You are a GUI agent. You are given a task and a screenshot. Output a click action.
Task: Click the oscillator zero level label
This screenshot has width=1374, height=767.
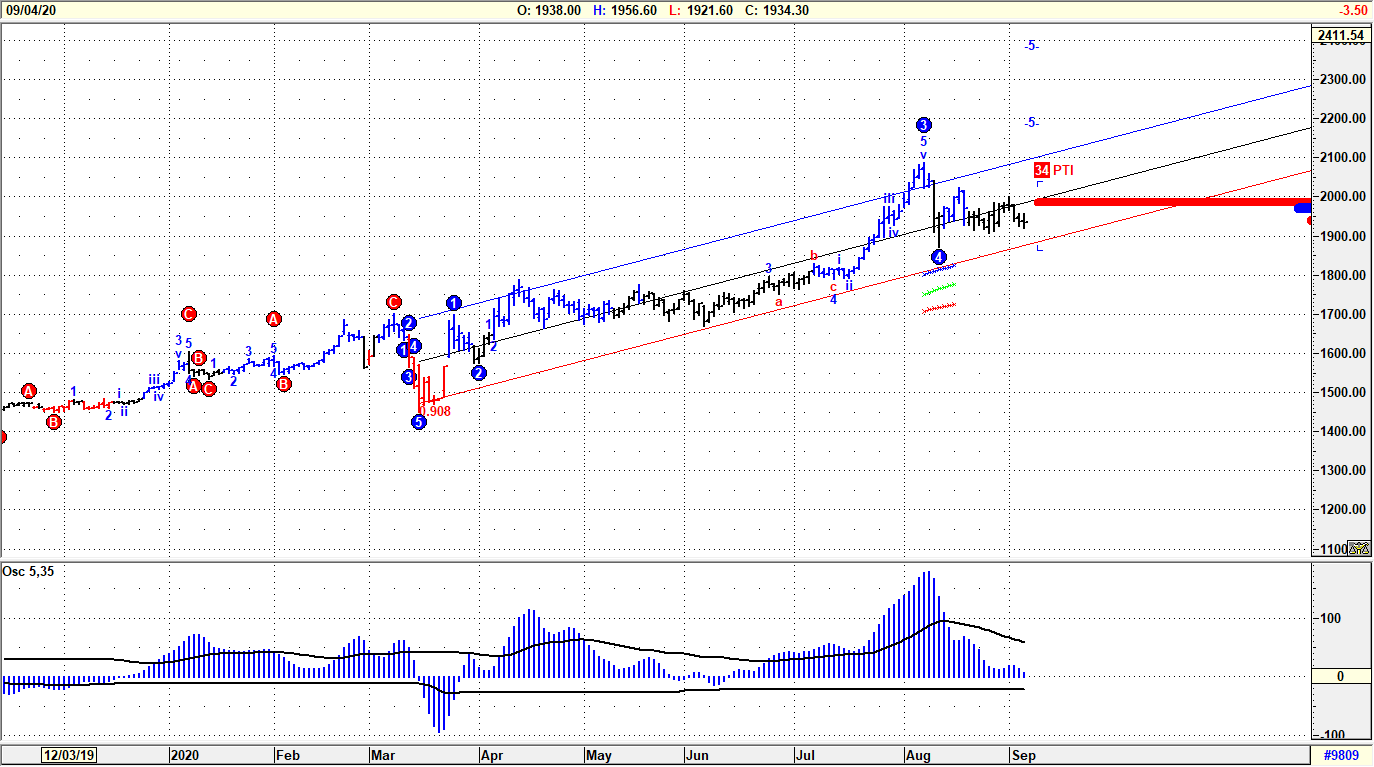[x=1340, y=677]
